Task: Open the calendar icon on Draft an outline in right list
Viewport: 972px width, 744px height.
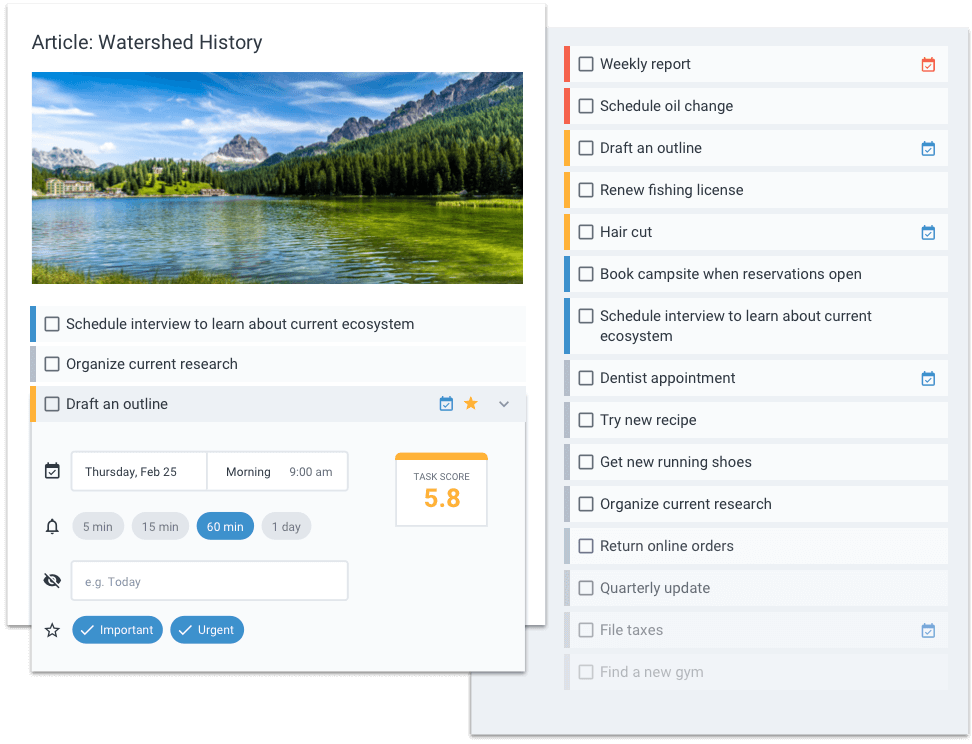Action: [x=928, y=148]
